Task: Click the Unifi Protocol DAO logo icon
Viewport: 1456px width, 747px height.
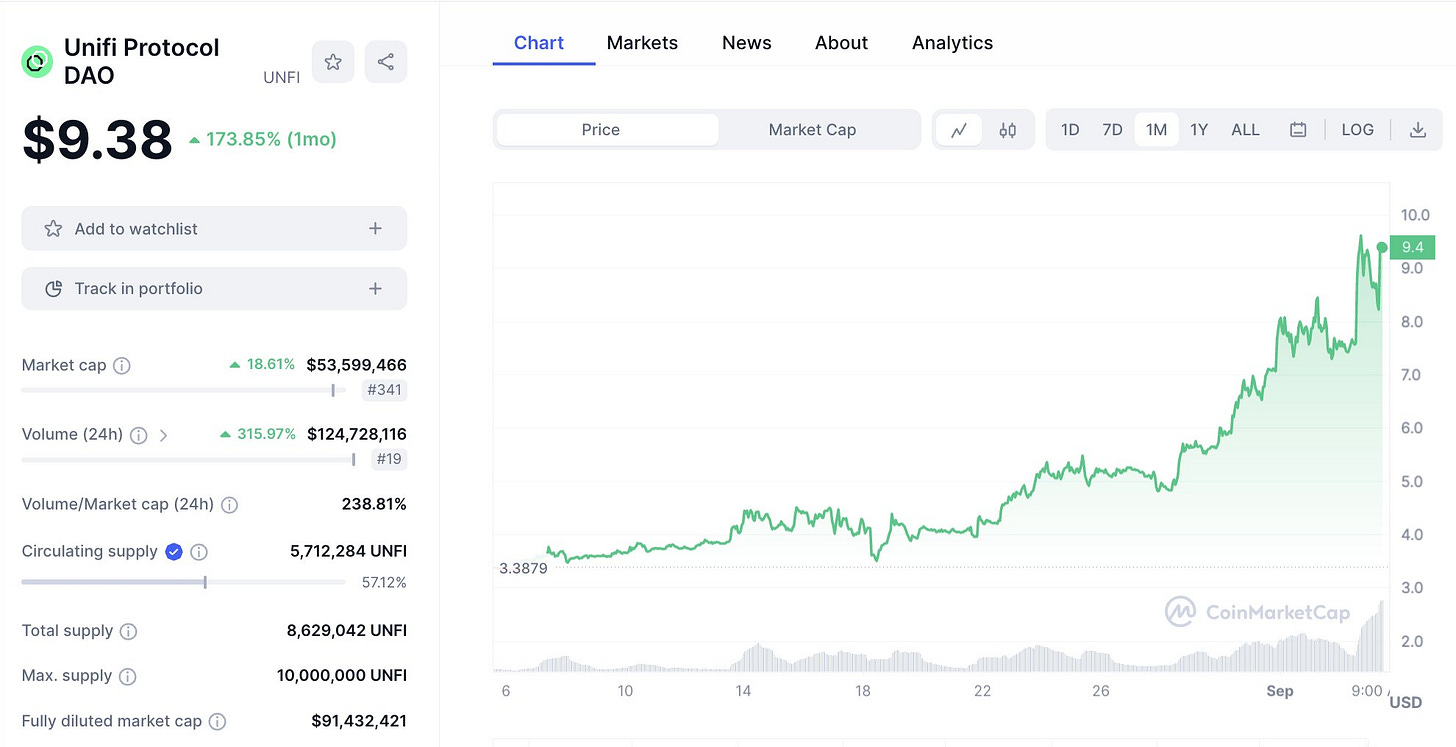Action: point(37,62)
